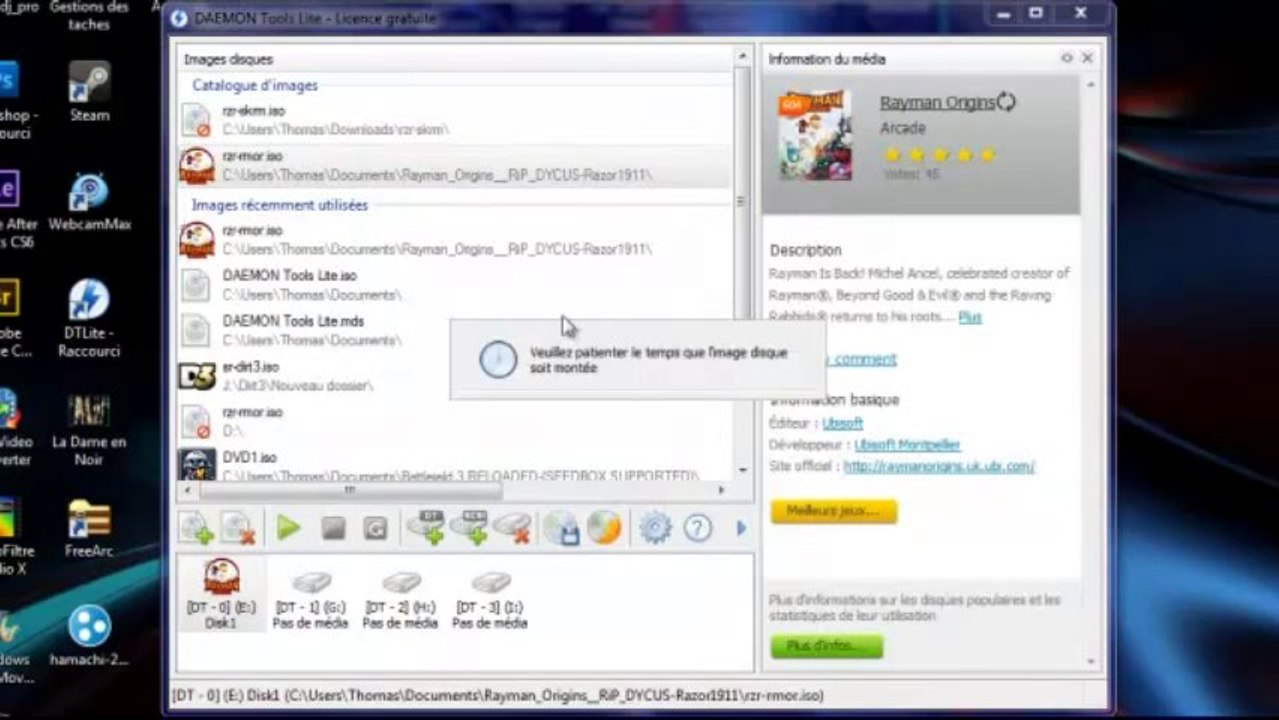Viewport: 1279px width, 720px height.
Task: Click the media panel scroll down arrow
Action: pyautogui.click(x=1090, y=661)
